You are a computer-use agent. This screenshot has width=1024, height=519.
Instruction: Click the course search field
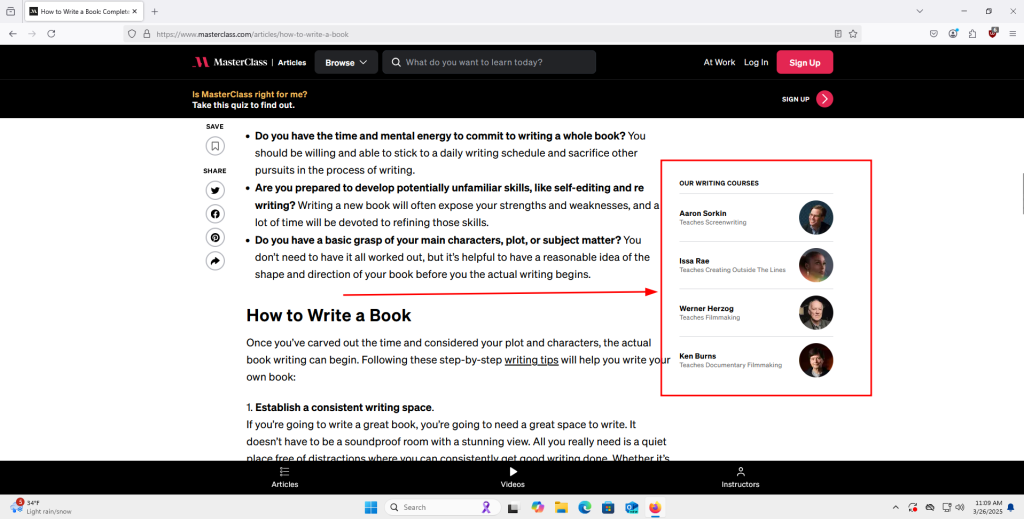[489, 62]
